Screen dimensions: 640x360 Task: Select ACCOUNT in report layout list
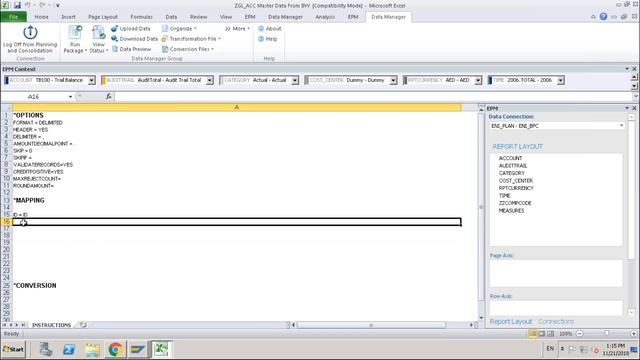pyautogui.click(x=510, y=158)
